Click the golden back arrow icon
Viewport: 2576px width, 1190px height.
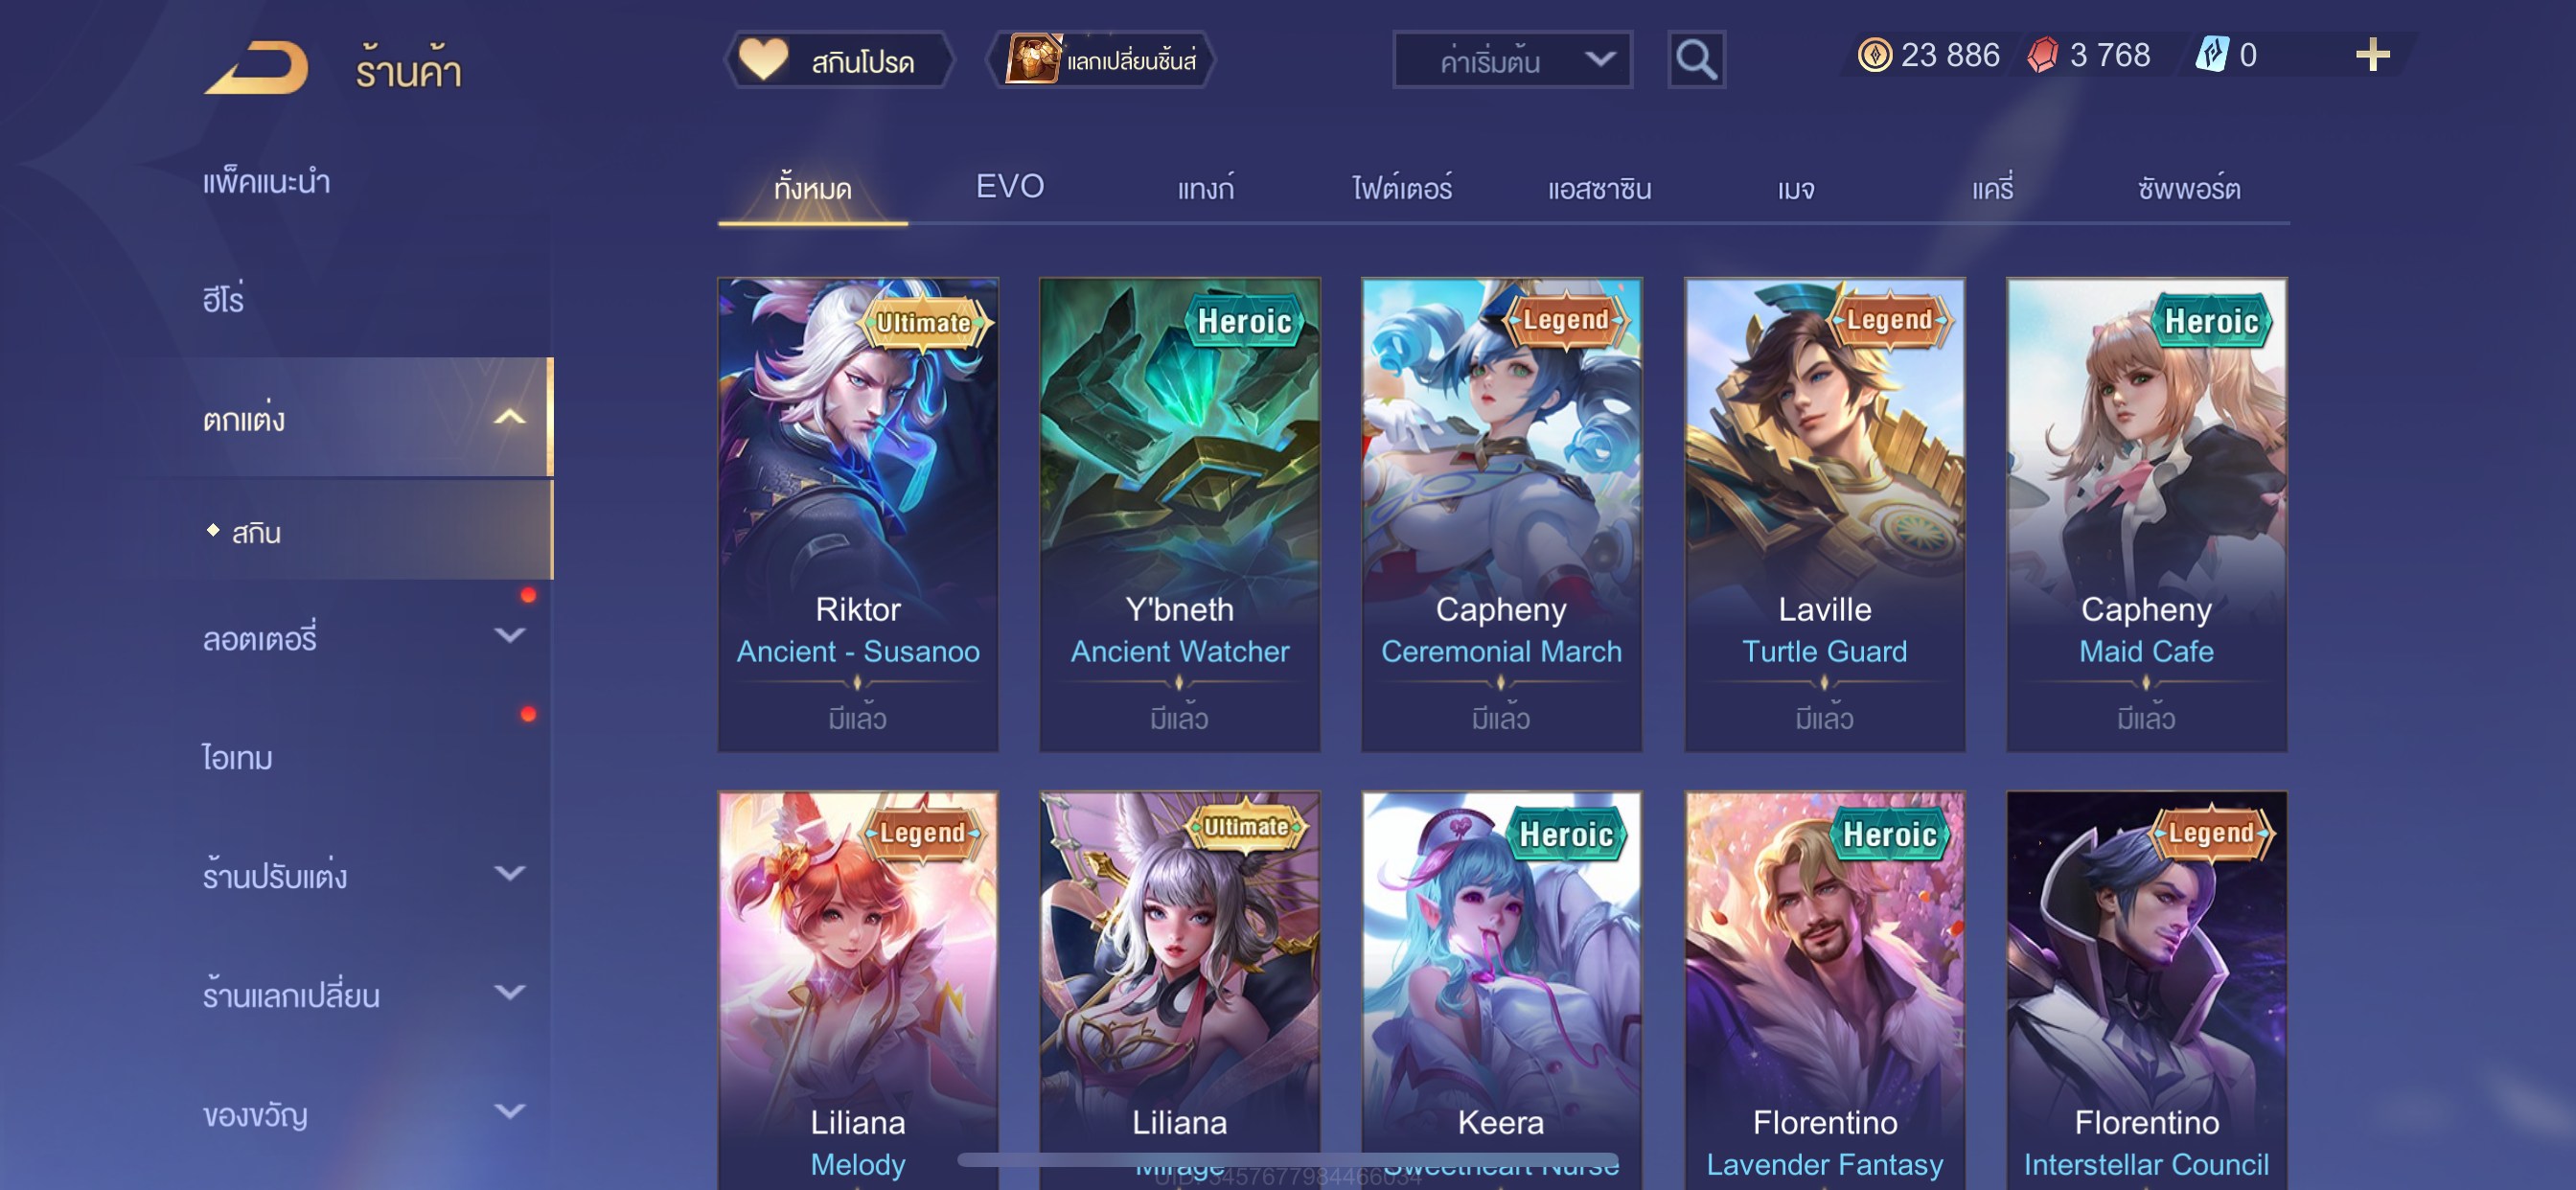(256, 68)
